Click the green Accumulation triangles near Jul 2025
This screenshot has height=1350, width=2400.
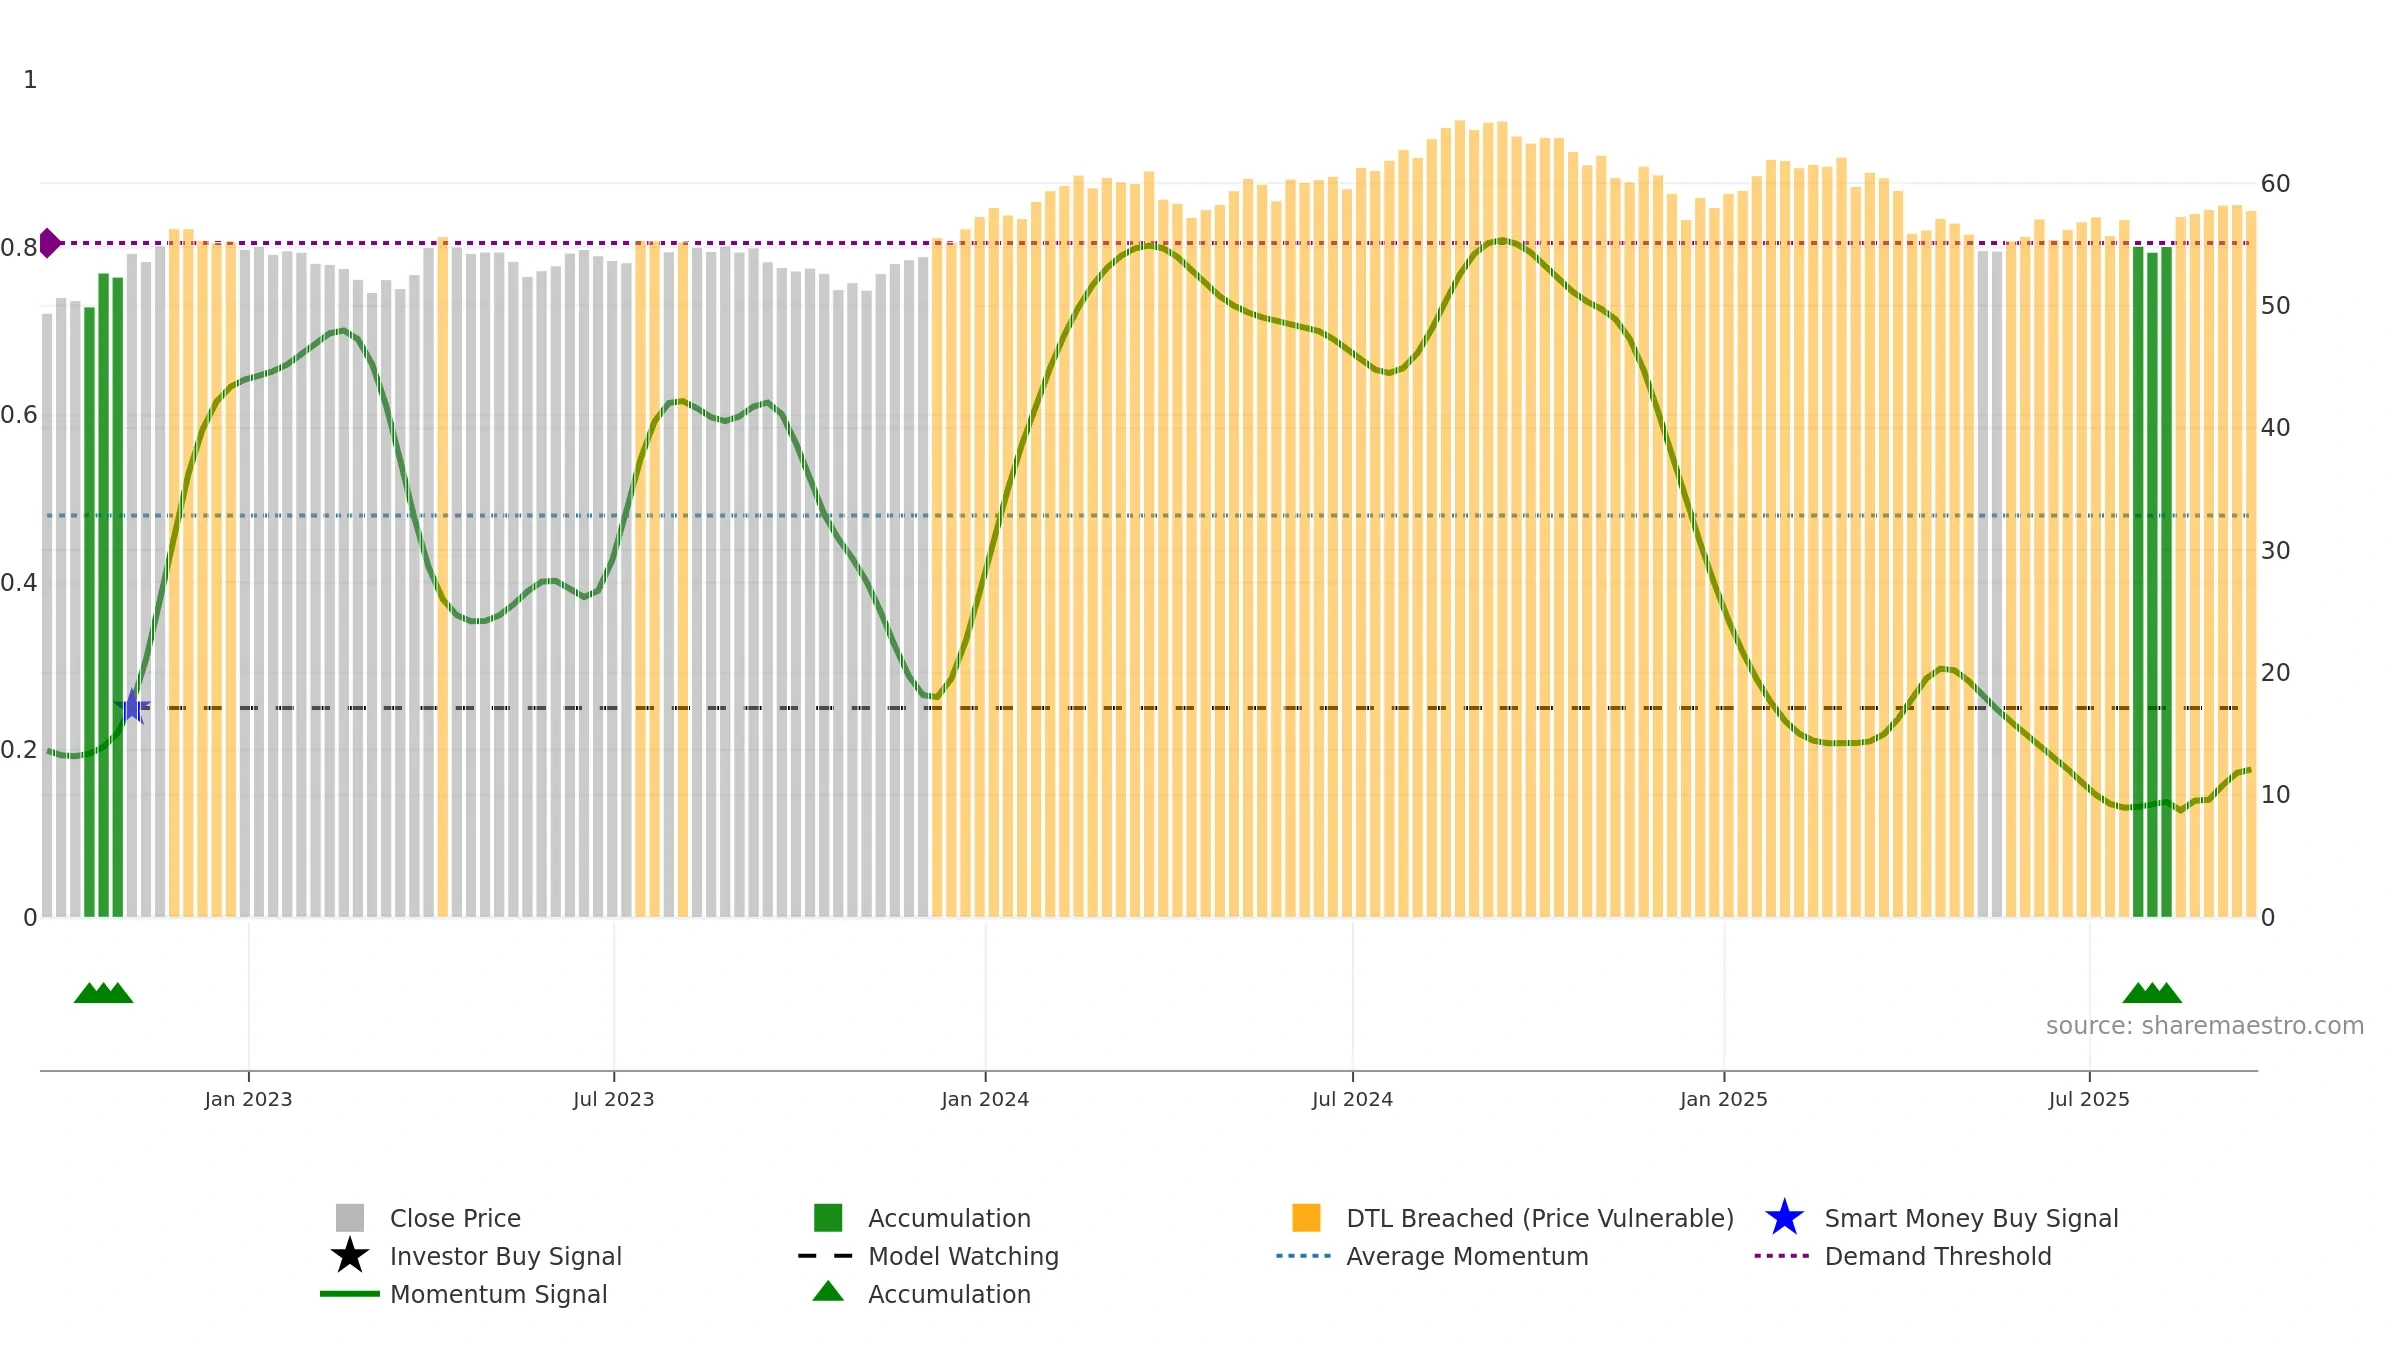pyautogui.click(x=2152, y=993)
